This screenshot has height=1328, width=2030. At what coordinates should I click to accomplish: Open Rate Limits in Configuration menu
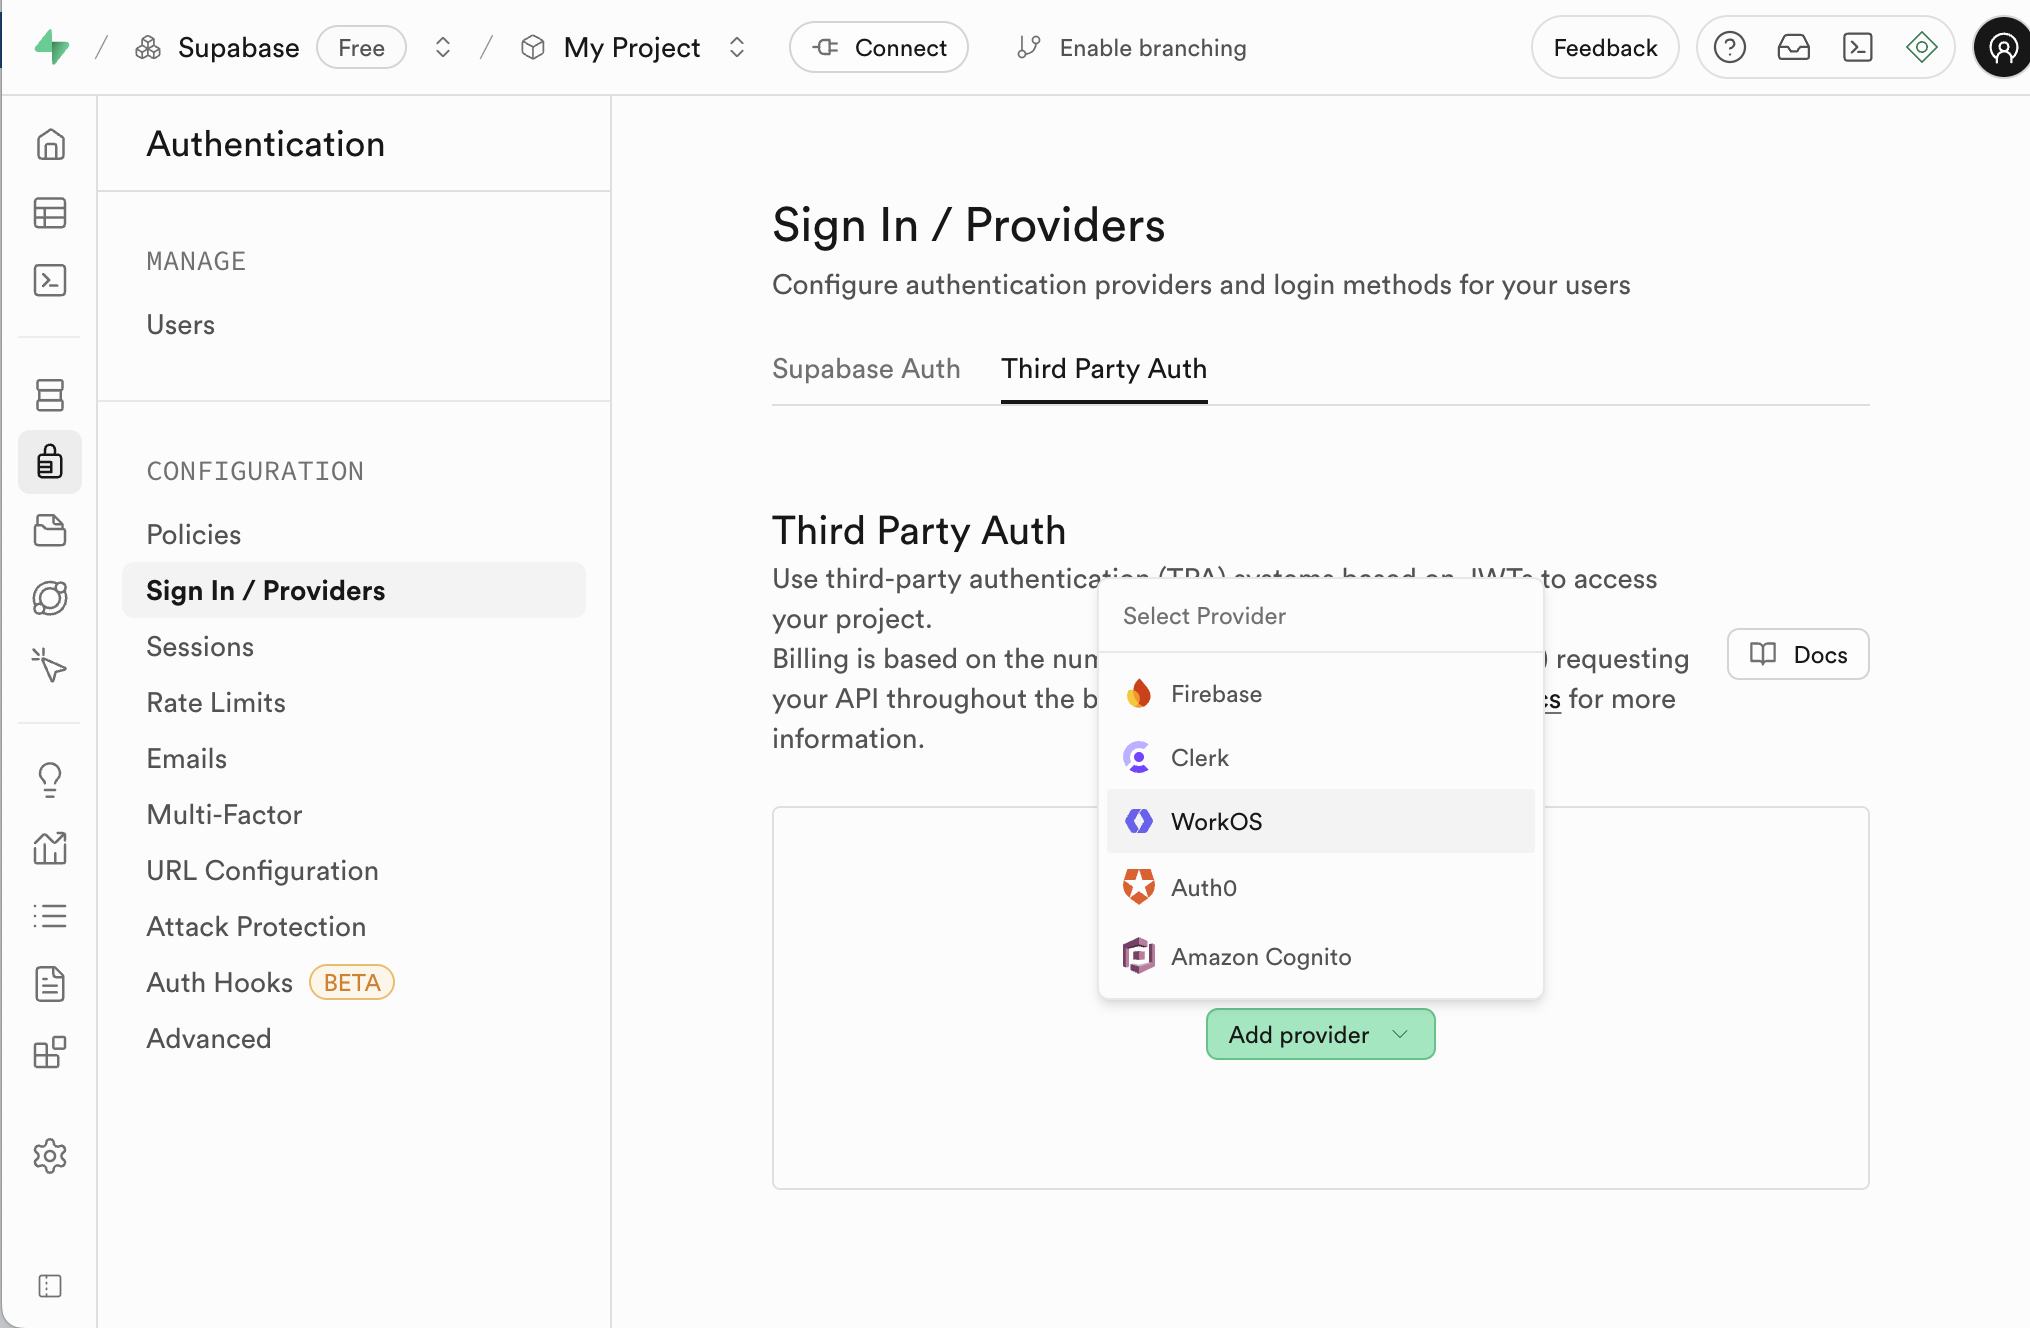click(x=215, y=702)
